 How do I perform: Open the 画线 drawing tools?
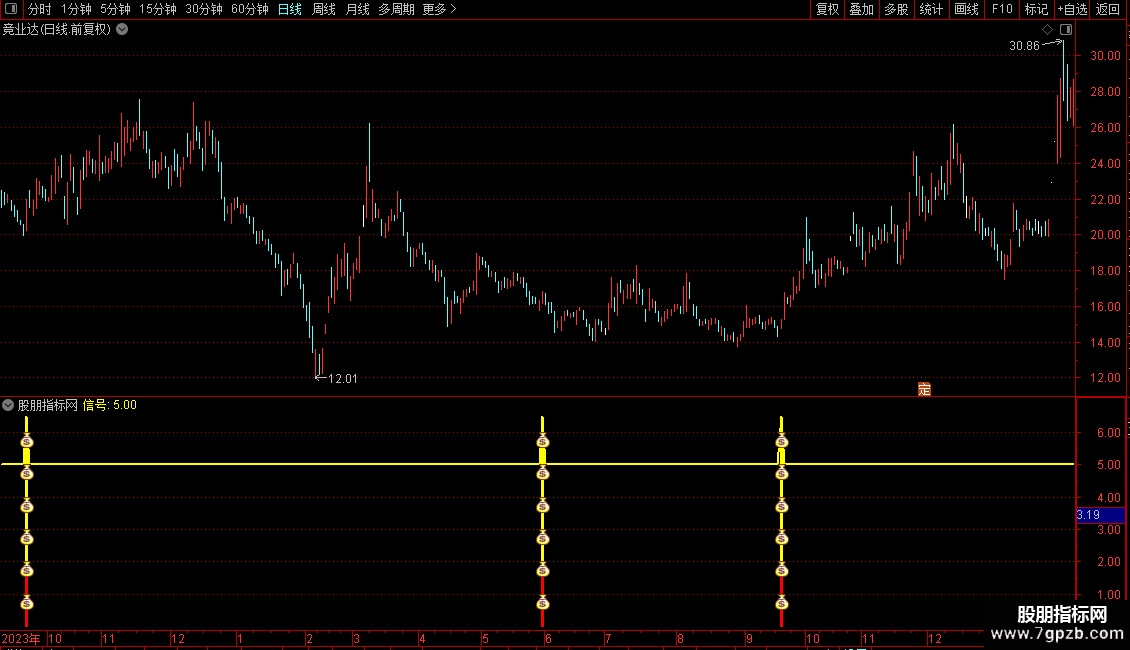pyautogui.click(x=966, y=9)
